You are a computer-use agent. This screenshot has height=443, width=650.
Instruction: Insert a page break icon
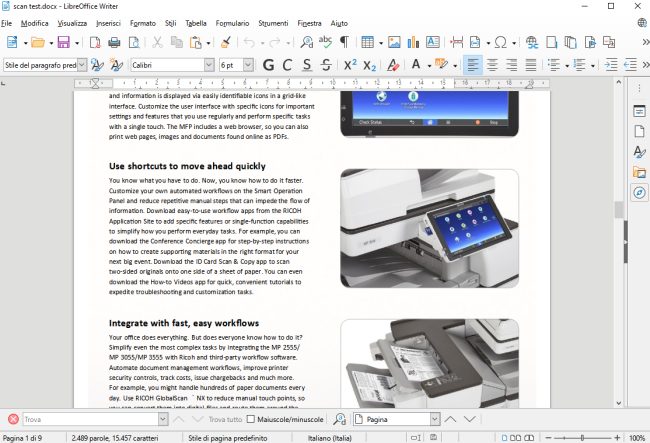456,42
